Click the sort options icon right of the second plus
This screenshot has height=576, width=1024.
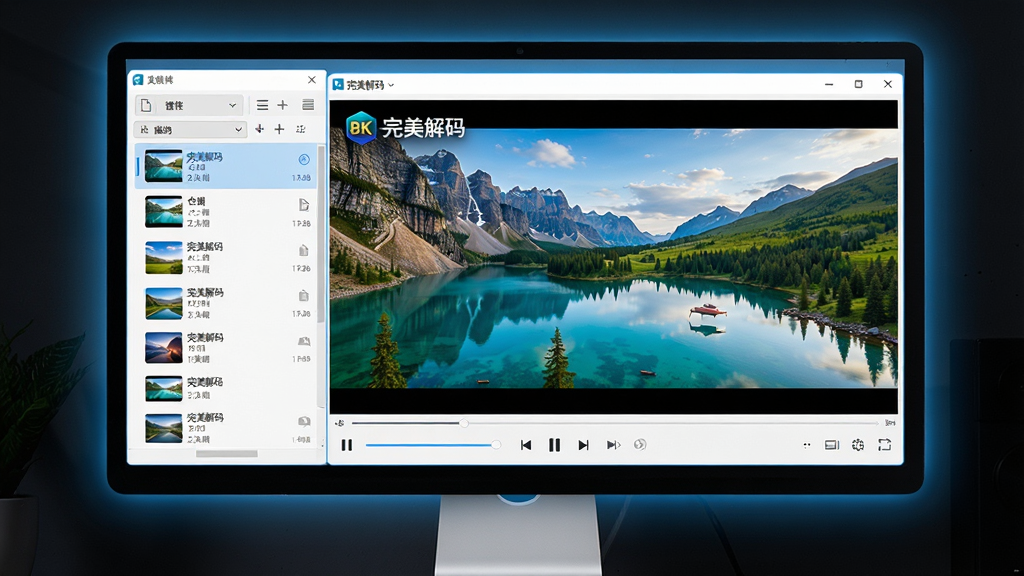[300, 129]
